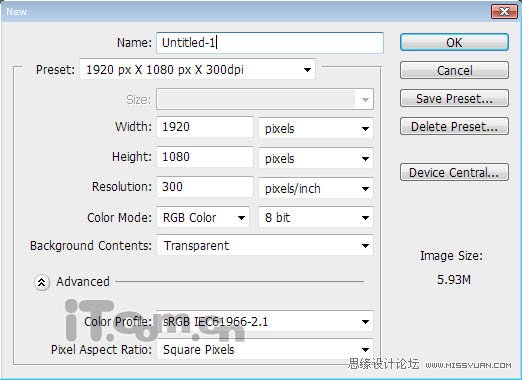Open the Width units dropdown
The image size is (522, 380).
pyautogui.click(x=316, y=128)
